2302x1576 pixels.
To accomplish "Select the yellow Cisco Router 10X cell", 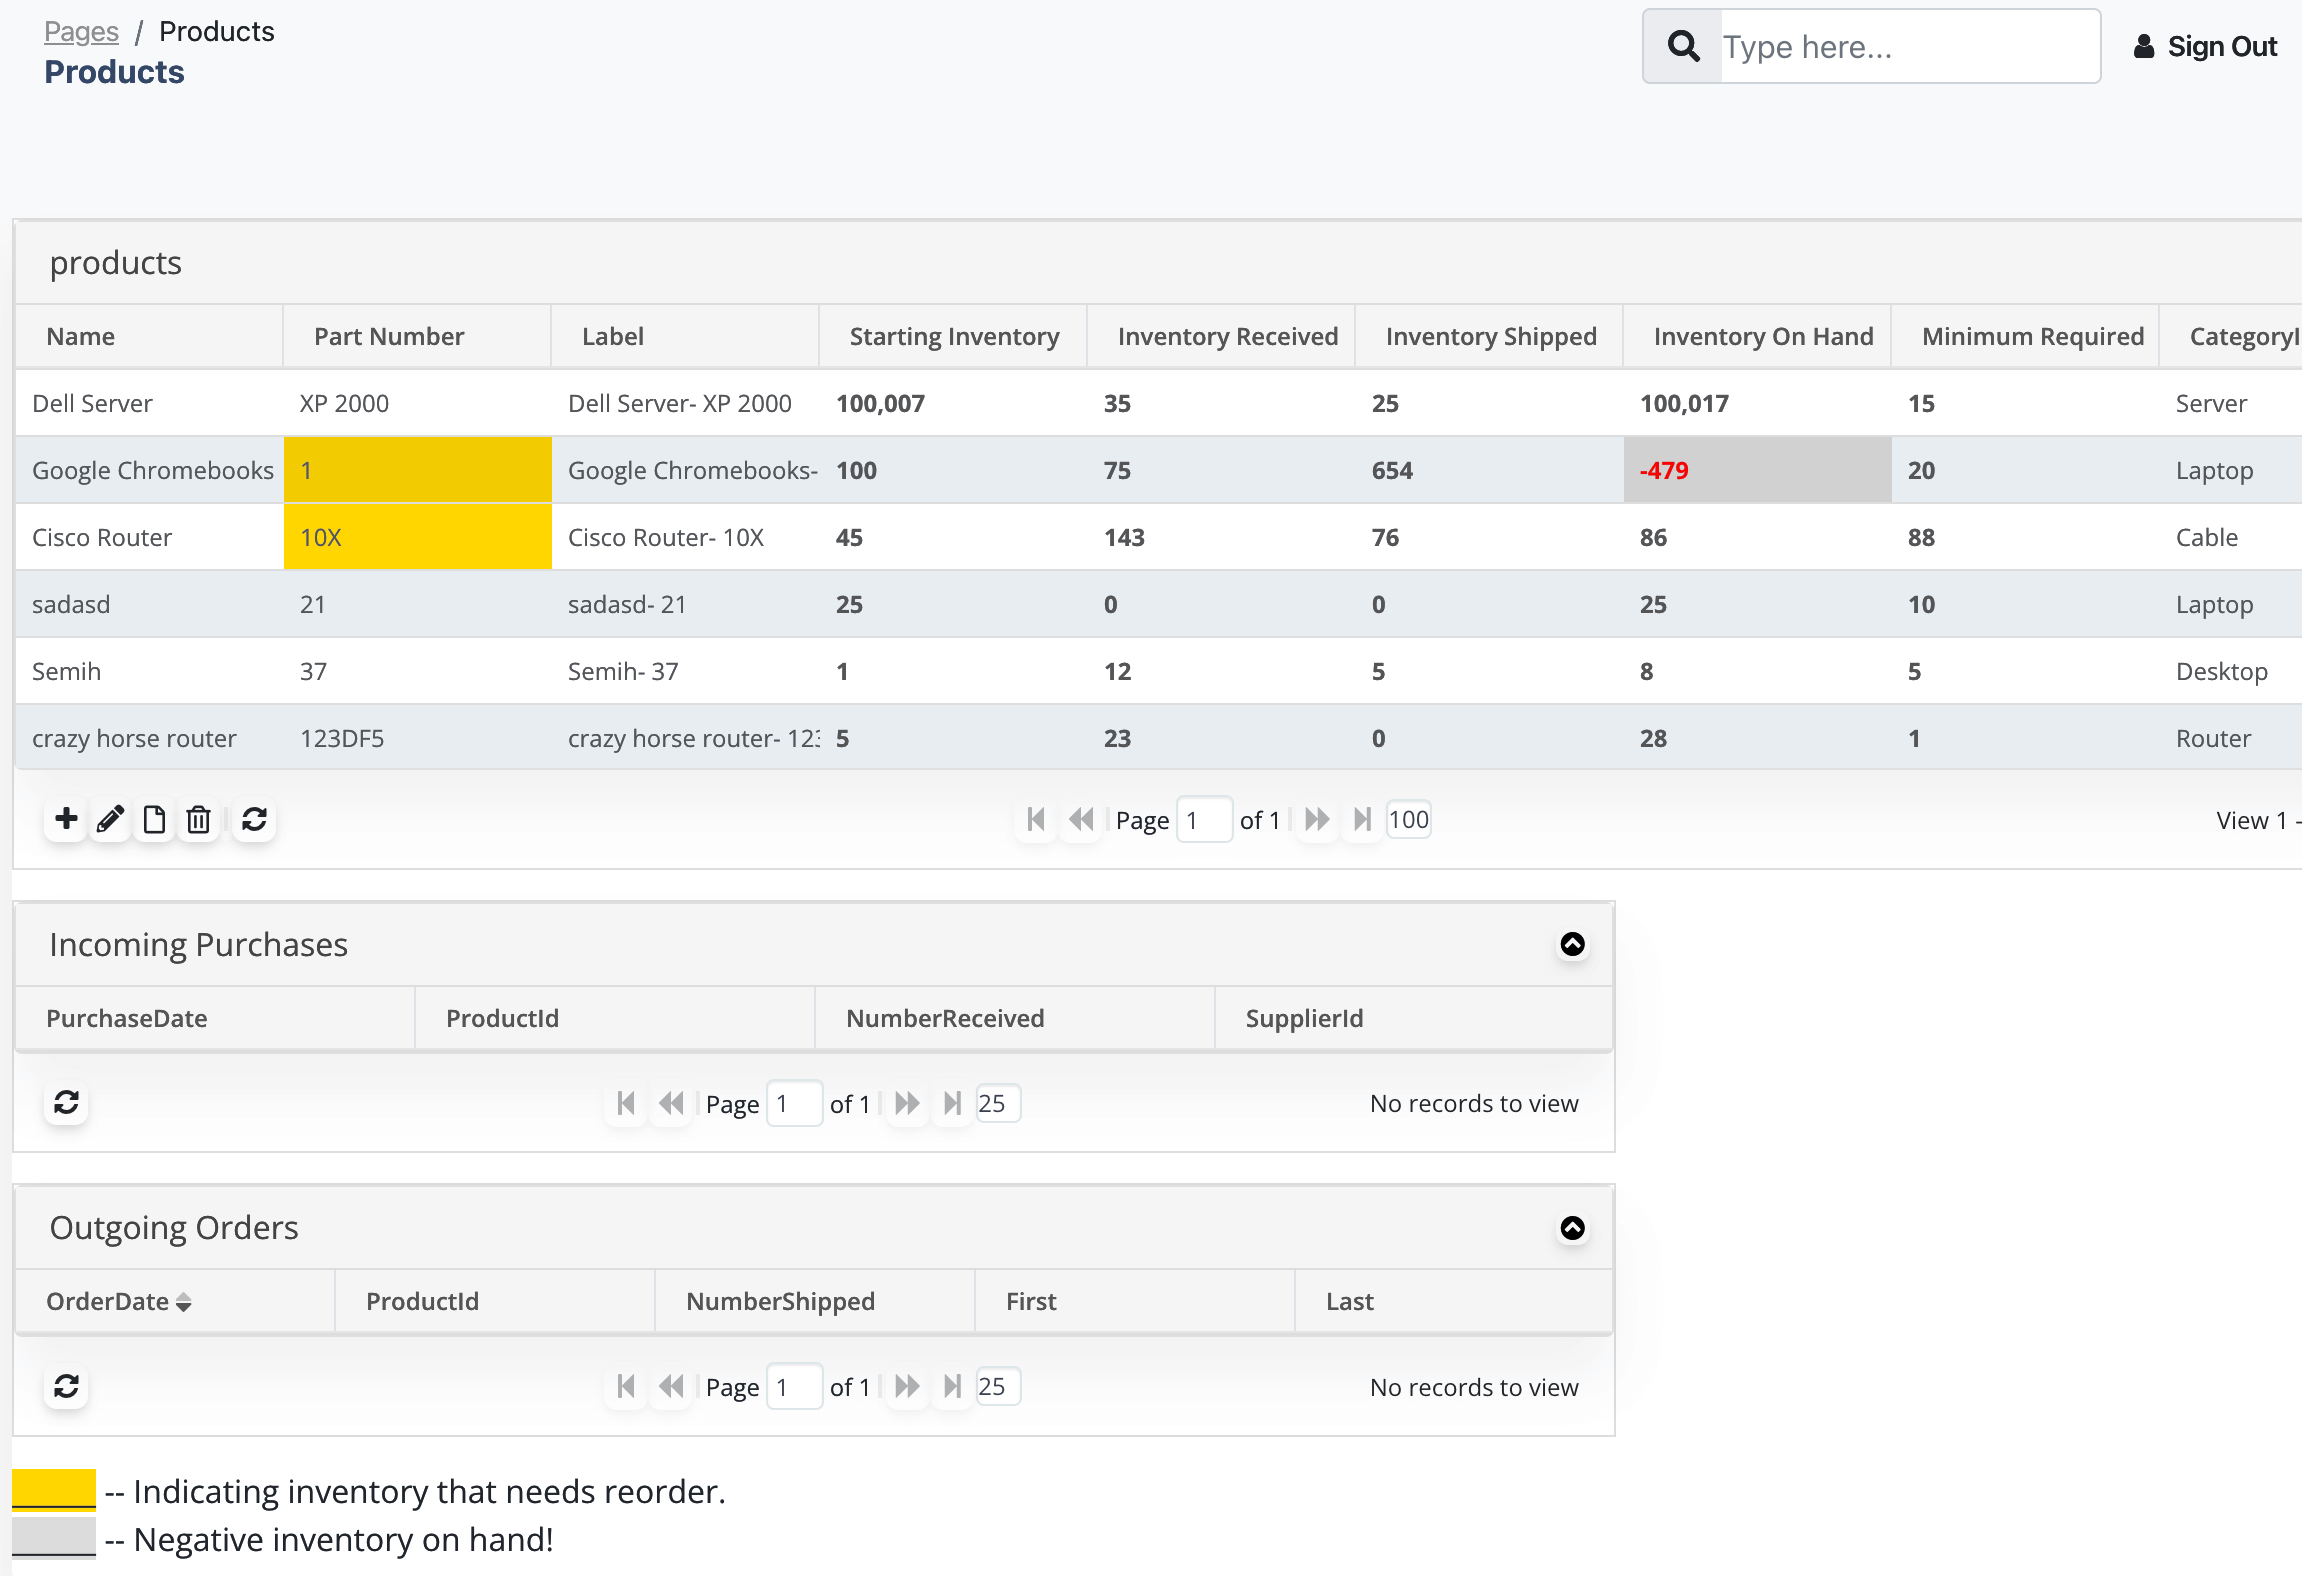I will (x=418, y=537).
